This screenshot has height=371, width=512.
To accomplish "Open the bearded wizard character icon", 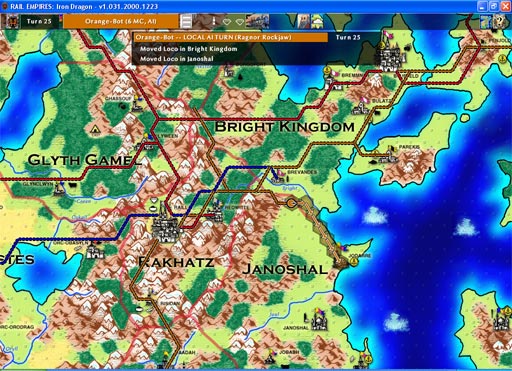I will tap(303, 22).
